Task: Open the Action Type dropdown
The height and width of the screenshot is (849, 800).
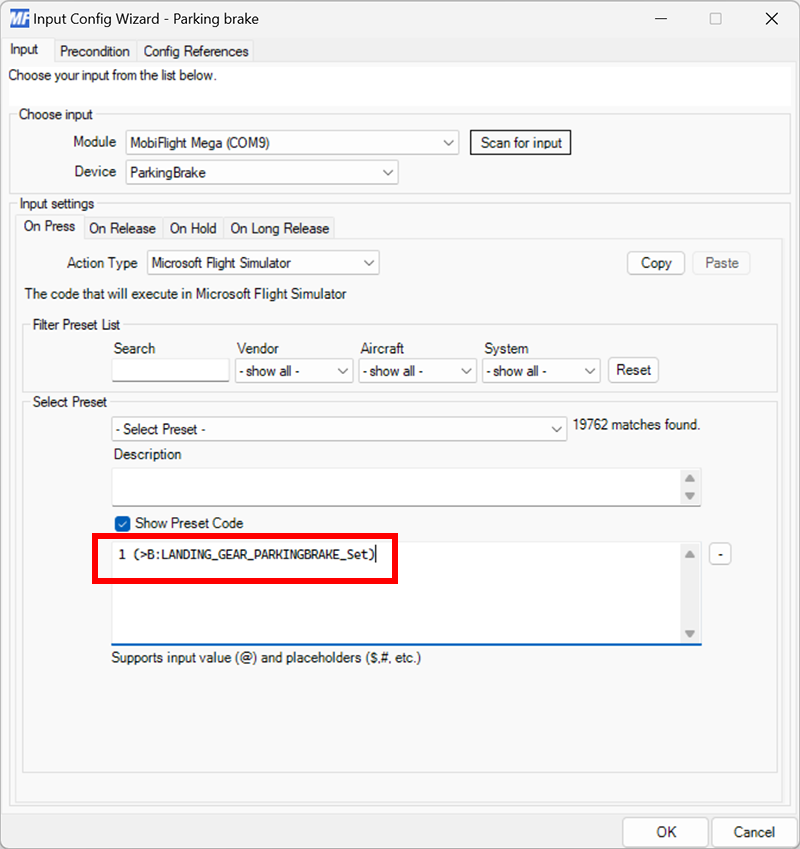Action: coord(368,262)
